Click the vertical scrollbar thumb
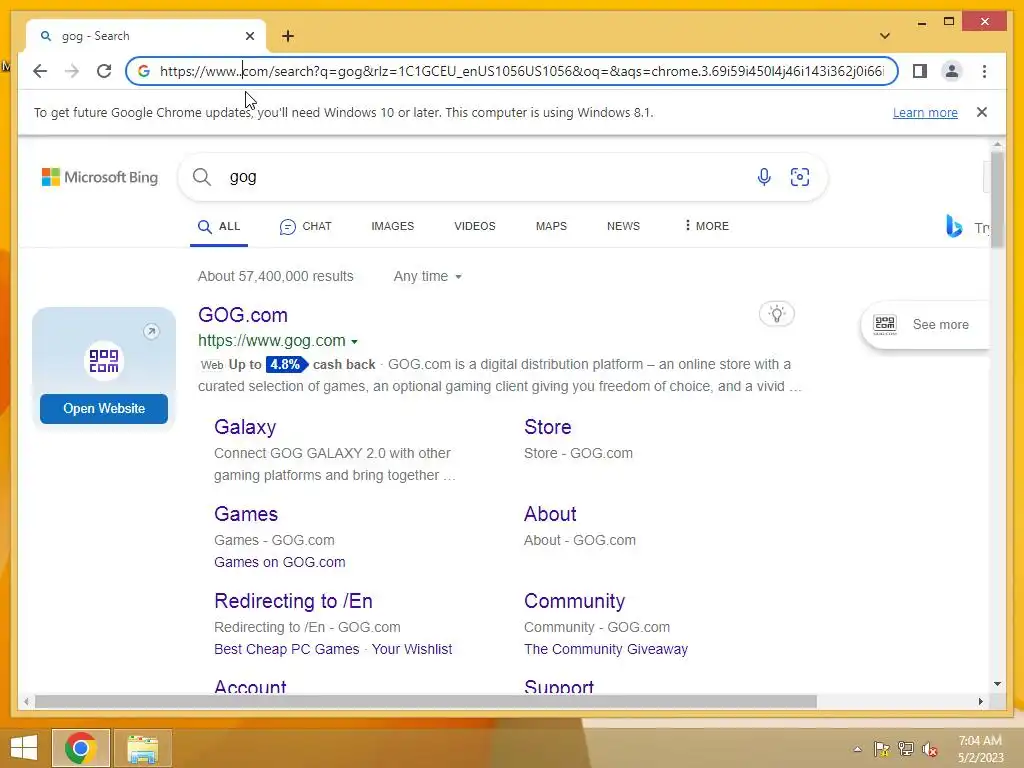This screenshot has width=1024, height=768. coord(997,199)
